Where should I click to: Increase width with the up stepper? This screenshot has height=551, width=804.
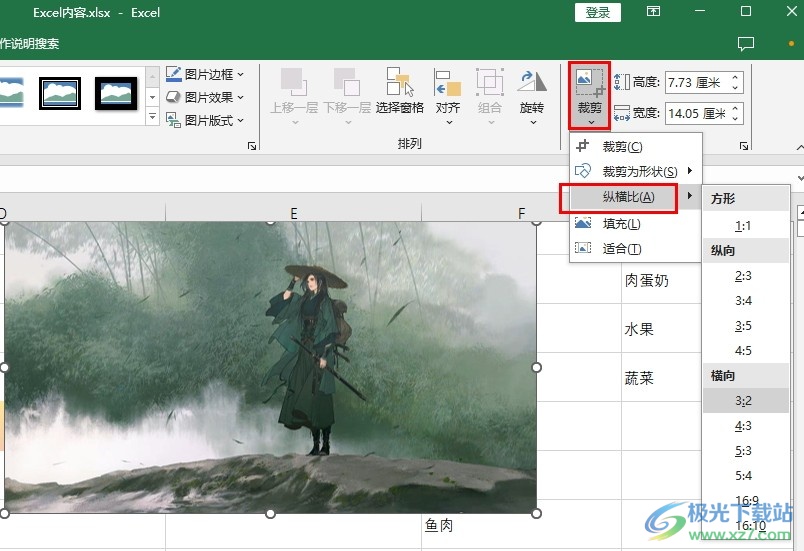coord(735,108)
